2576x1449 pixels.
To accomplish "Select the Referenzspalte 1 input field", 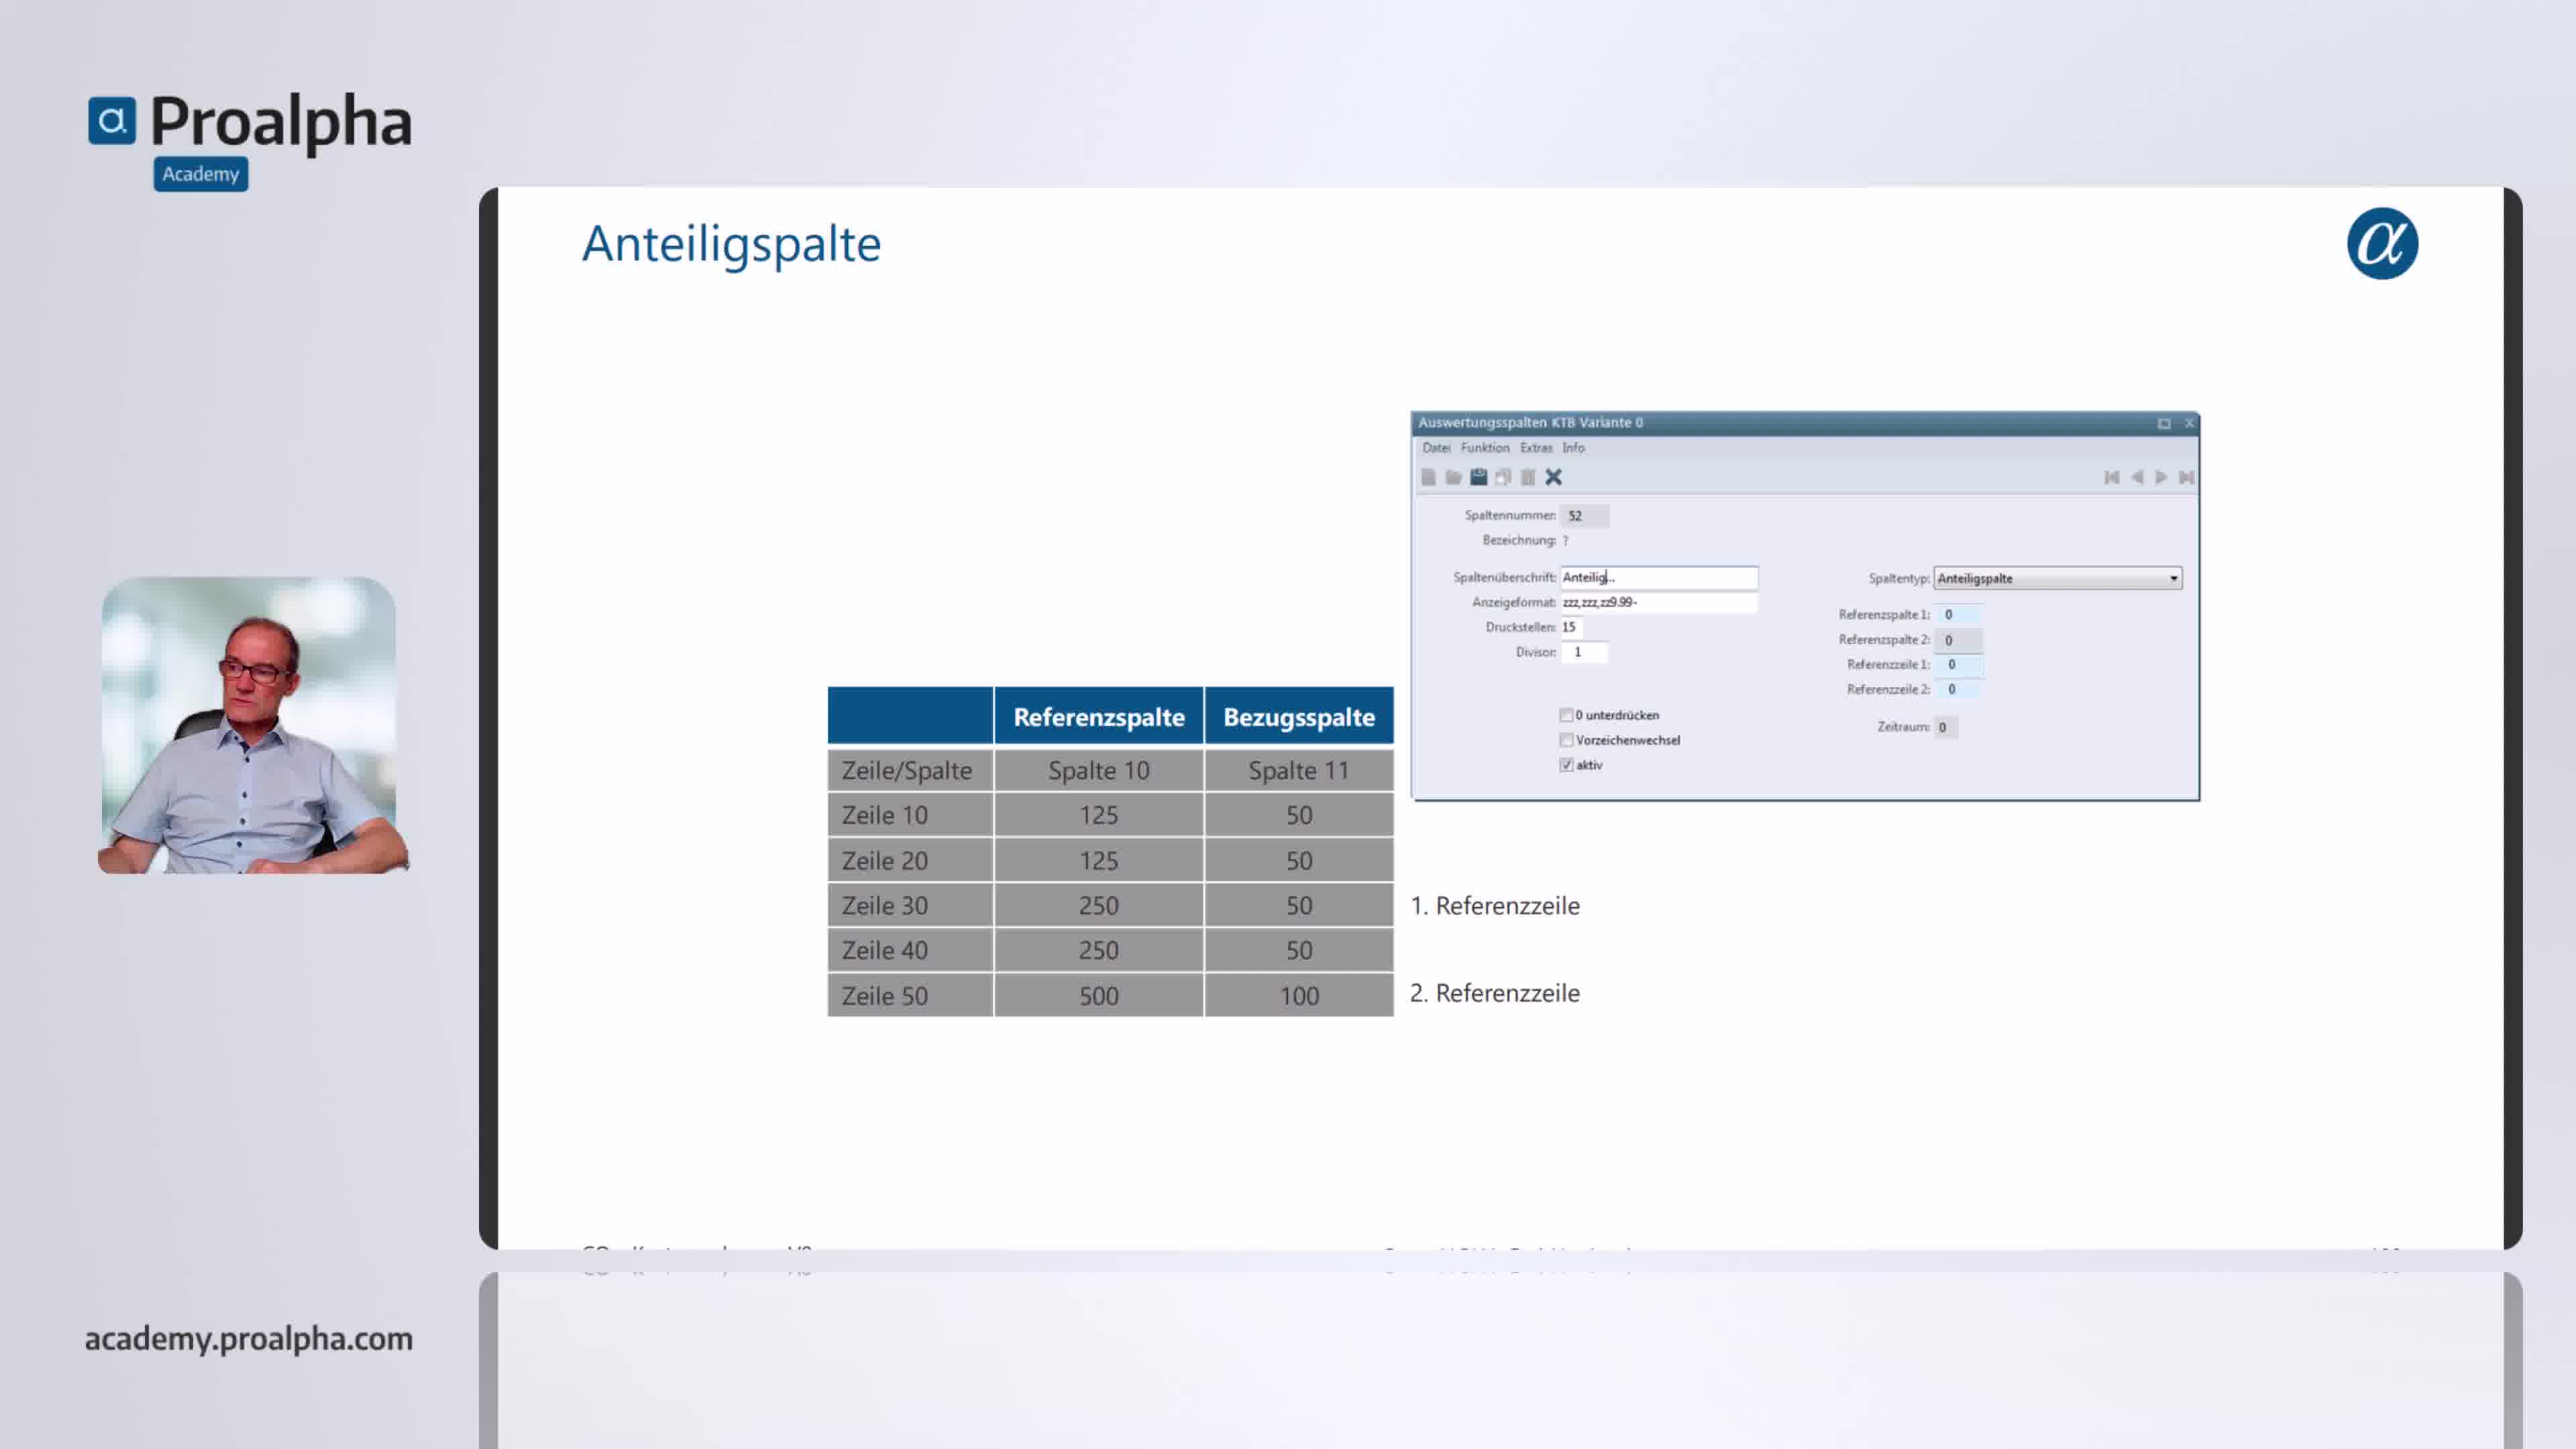I will 1958,614.
